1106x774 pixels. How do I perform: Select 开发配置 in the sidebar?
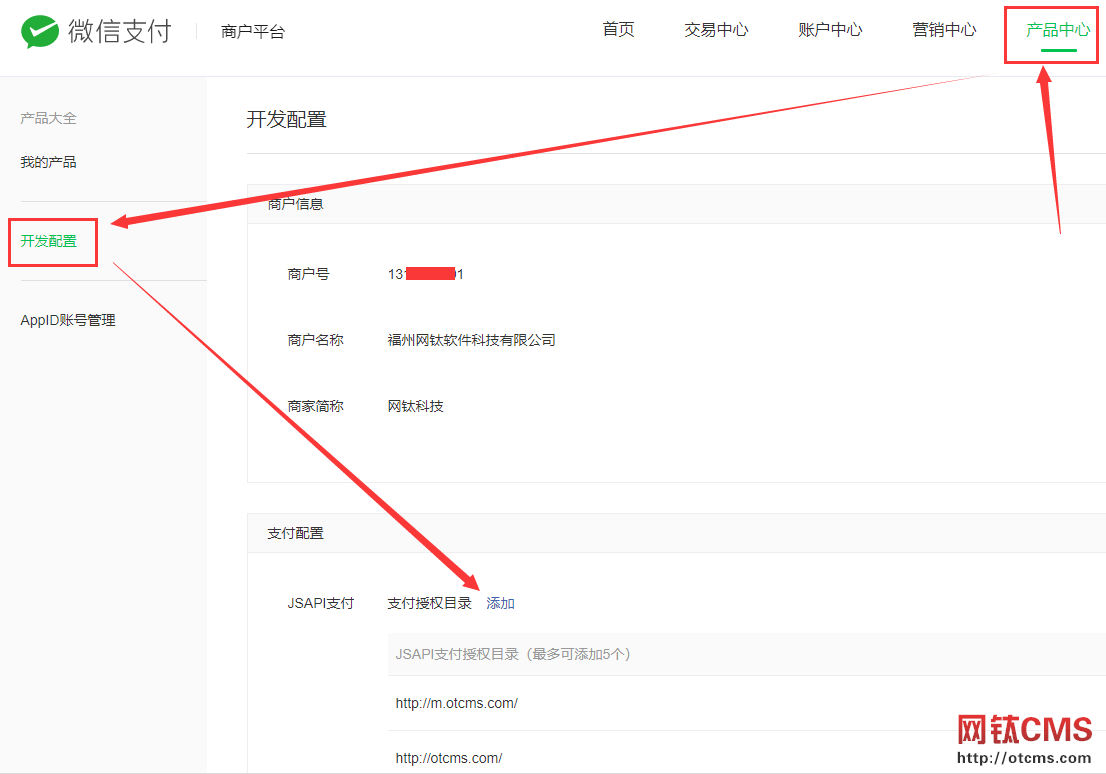click(x=47, y=240)
